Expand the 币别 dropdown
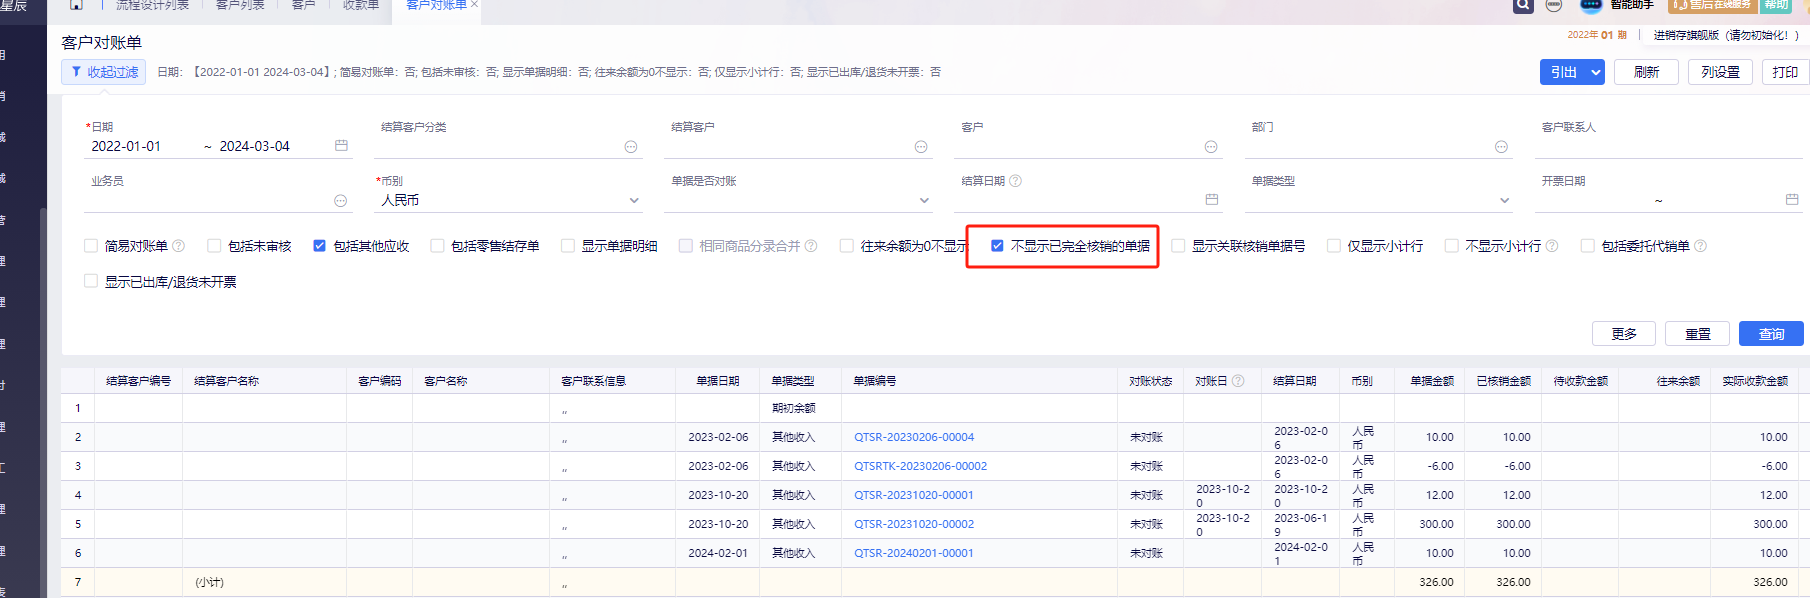Viewport: 1810px width, 598px height. coord(634,201)
